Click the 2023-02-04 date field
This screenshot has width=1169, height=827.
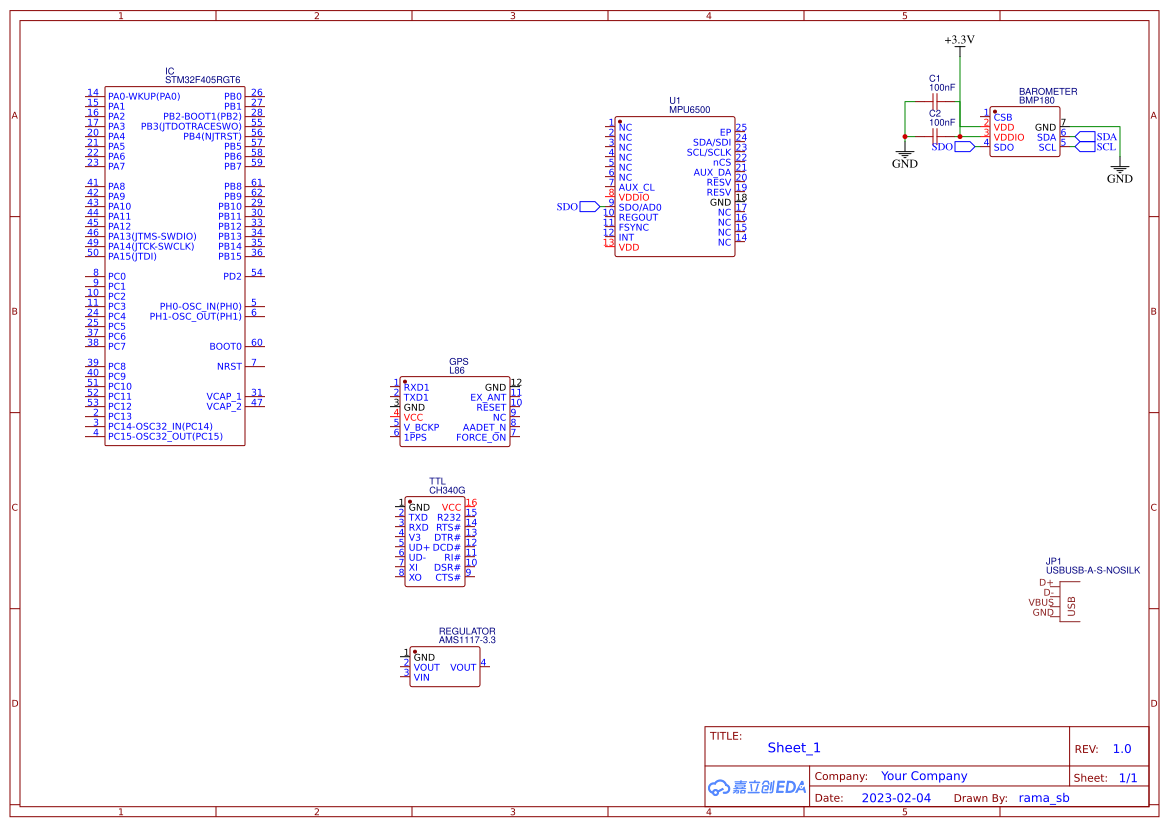click(x=896, y=798)
